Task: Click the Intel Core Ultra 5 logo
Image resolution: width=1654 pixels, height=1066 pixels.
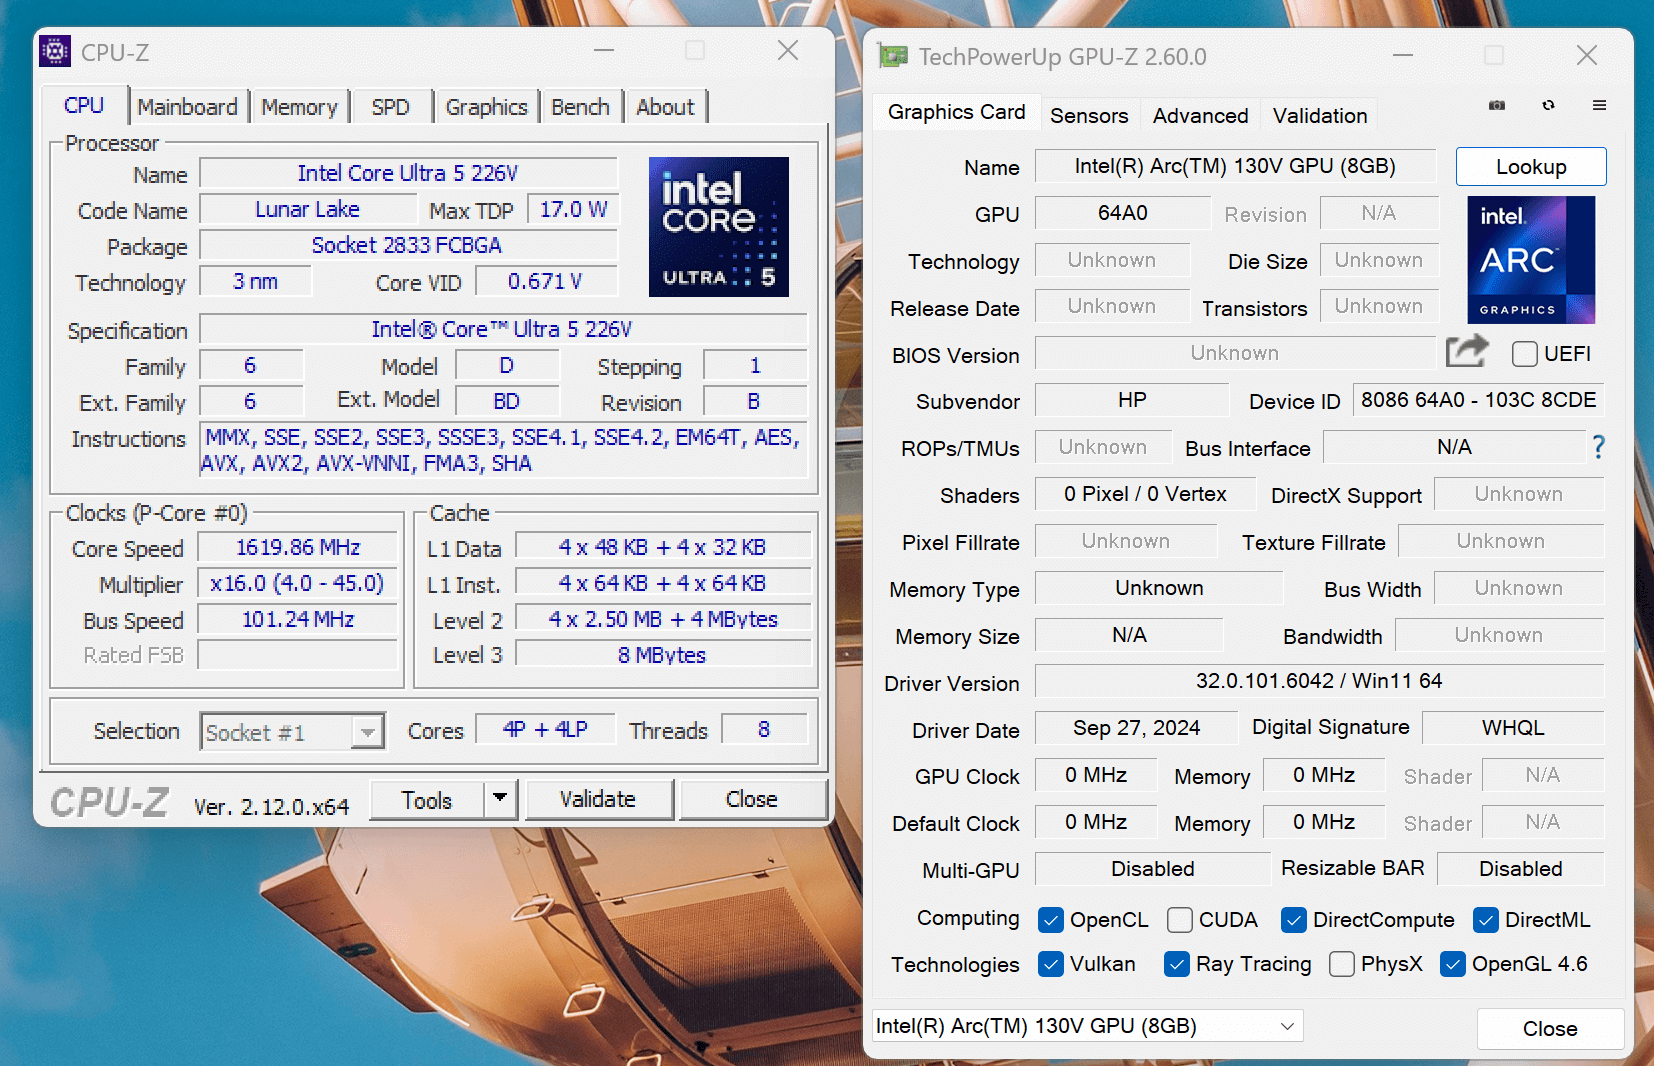Action: coord(718,227)
